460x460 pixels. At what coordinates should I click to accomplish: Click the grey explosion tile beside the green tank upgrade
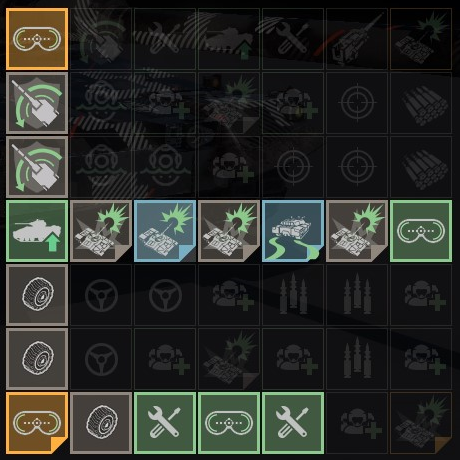pyautogui.click(x=101, y=231)
